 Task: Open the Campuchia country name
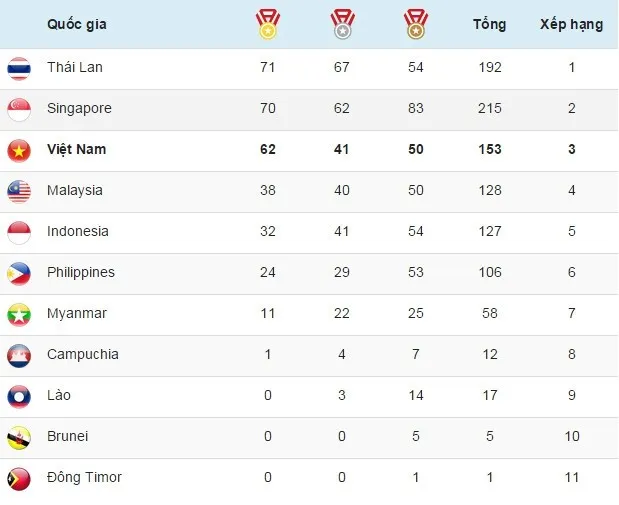pyautogui.click(x=83, y=355)
